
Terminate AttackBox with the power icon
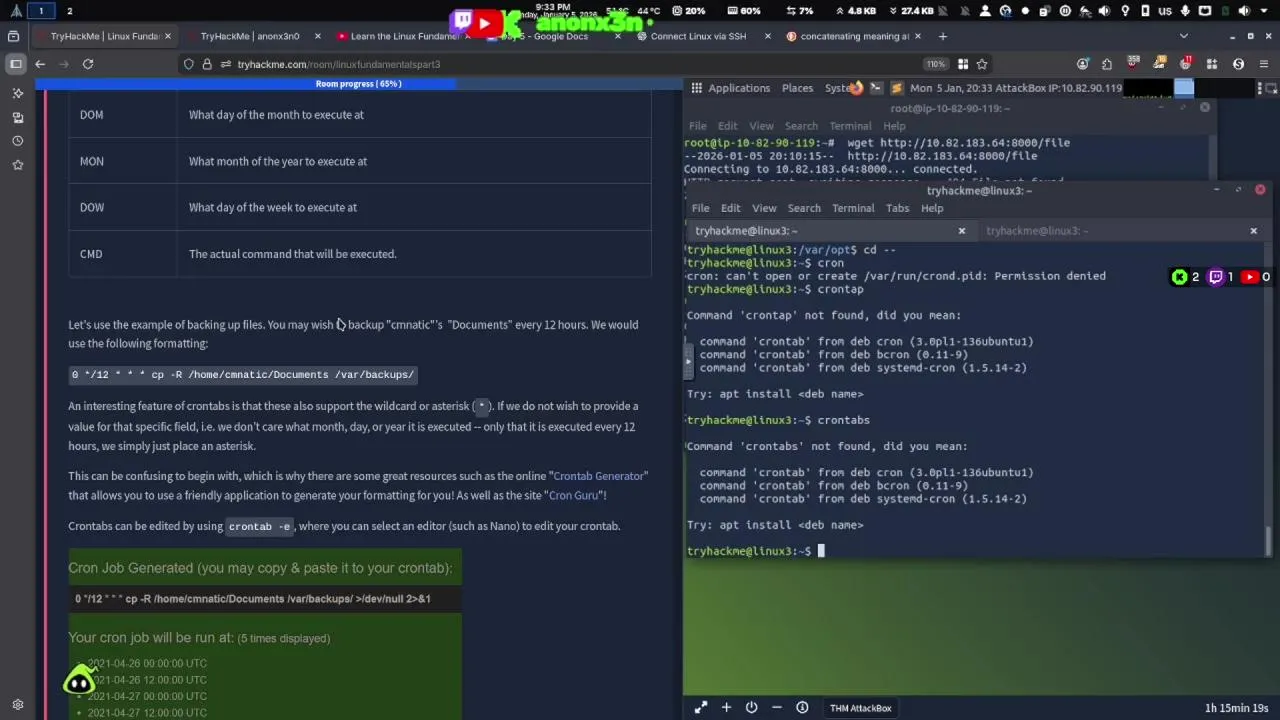[751, 708]
